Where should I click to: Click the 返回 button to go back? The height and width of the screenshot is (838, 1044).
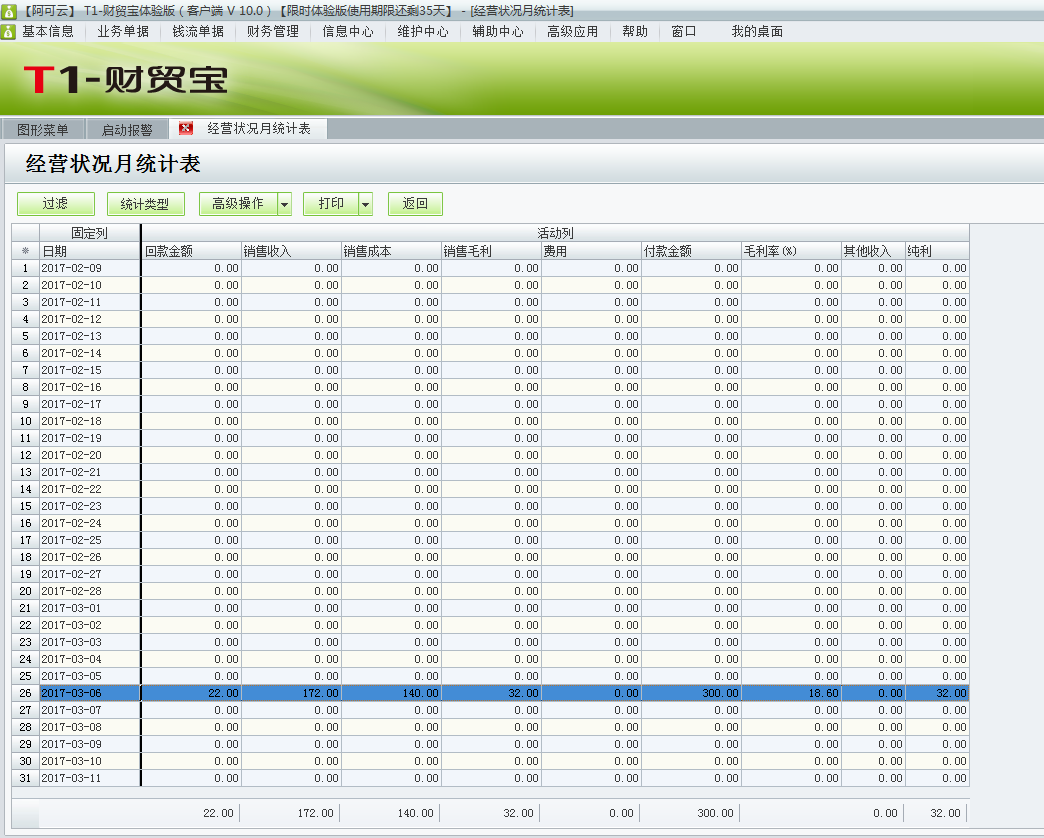(x=415, y=203)
